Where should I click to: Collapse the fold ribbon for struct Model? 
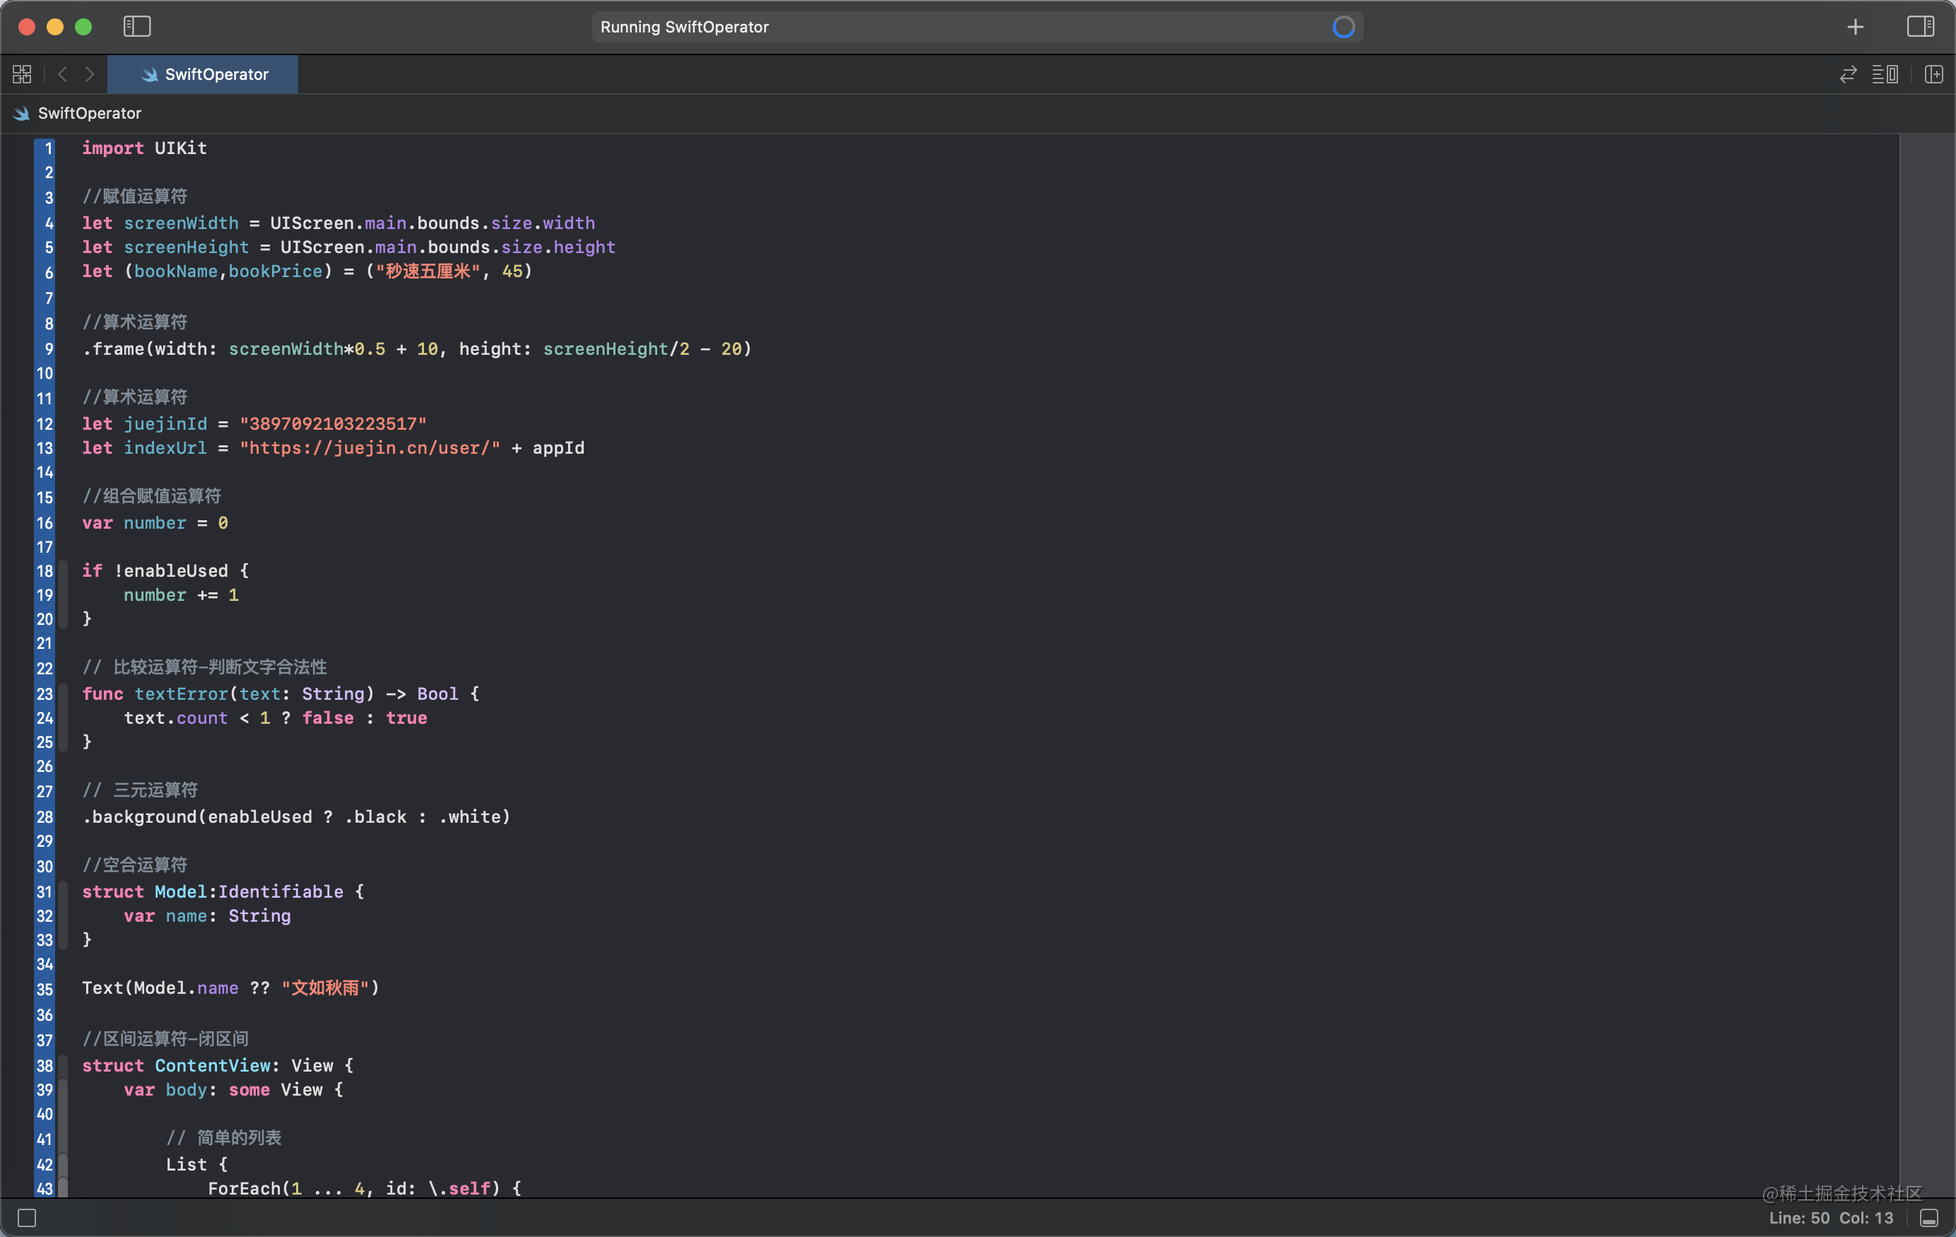point(63,916)
